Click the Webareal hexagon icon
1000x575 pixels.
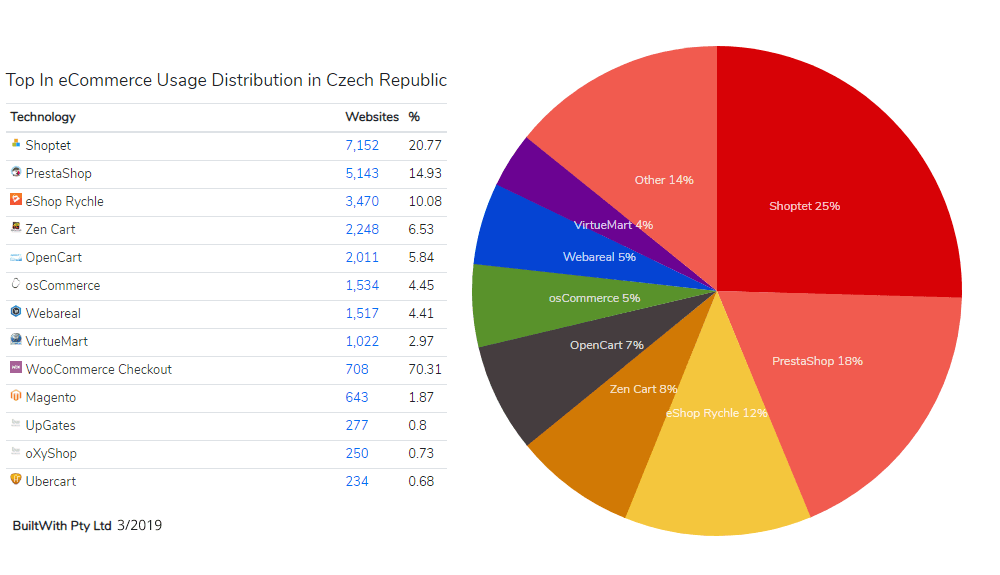coord(16,312)
